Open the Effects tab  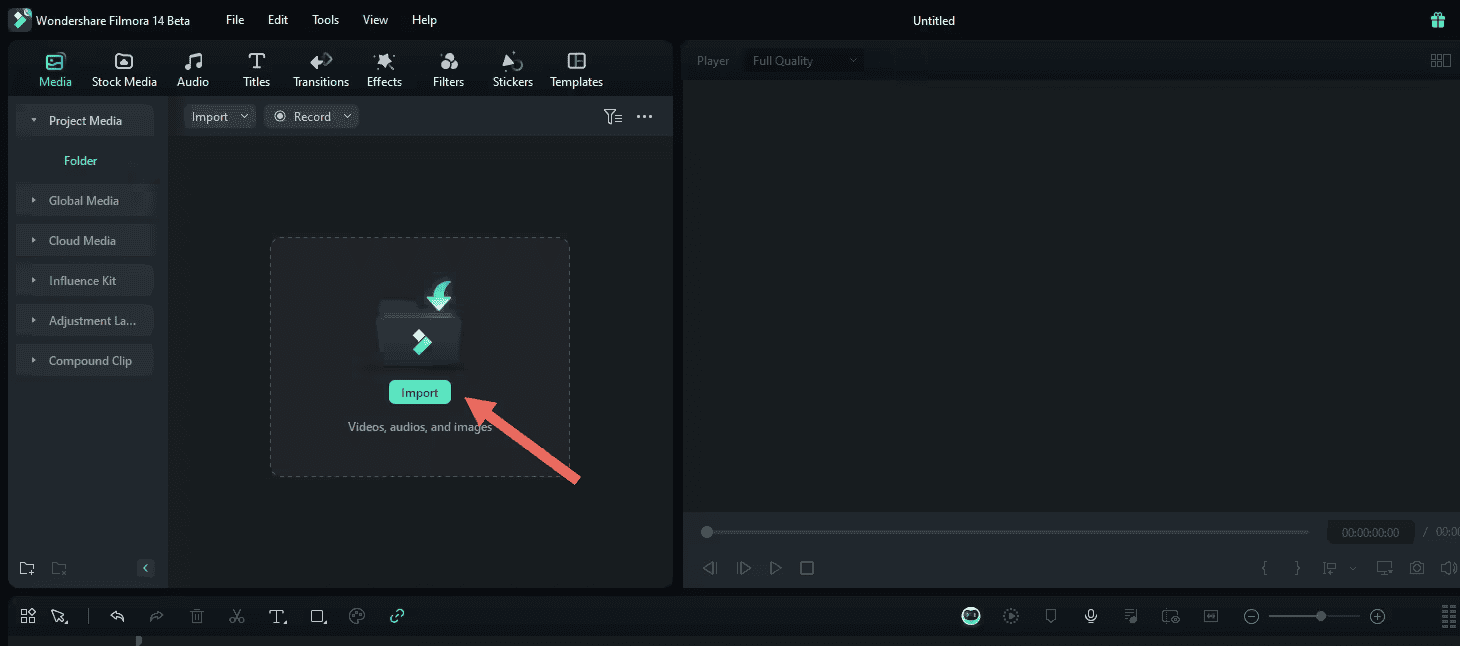[x=384, y=70]
